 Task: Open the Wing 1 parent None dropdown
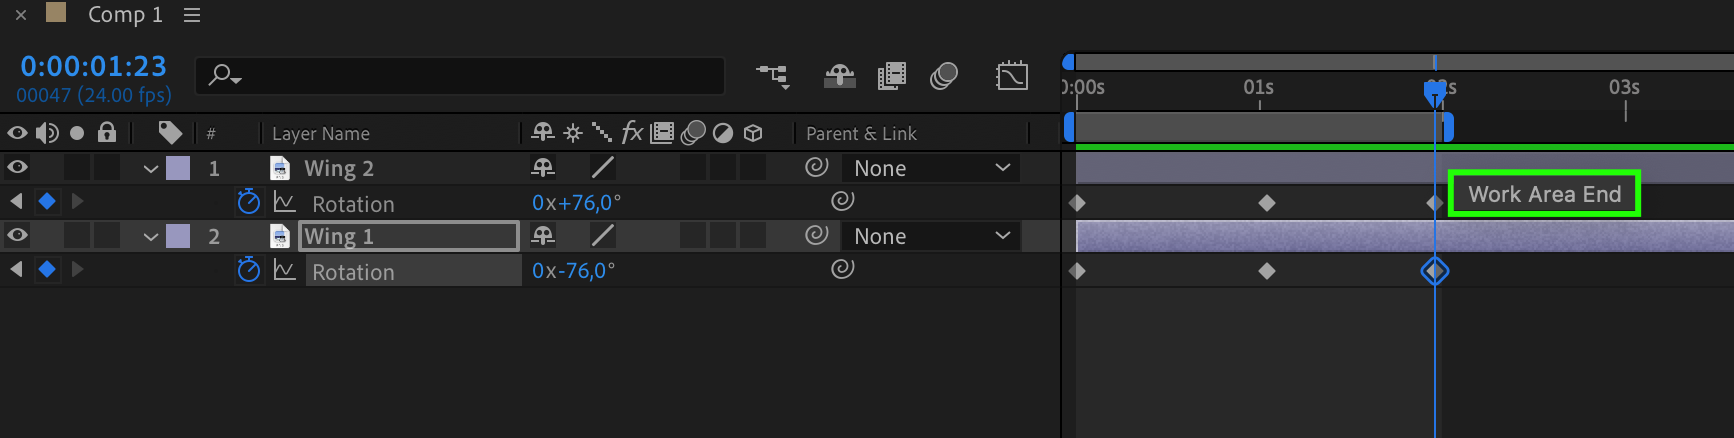(x=931, y=236)
